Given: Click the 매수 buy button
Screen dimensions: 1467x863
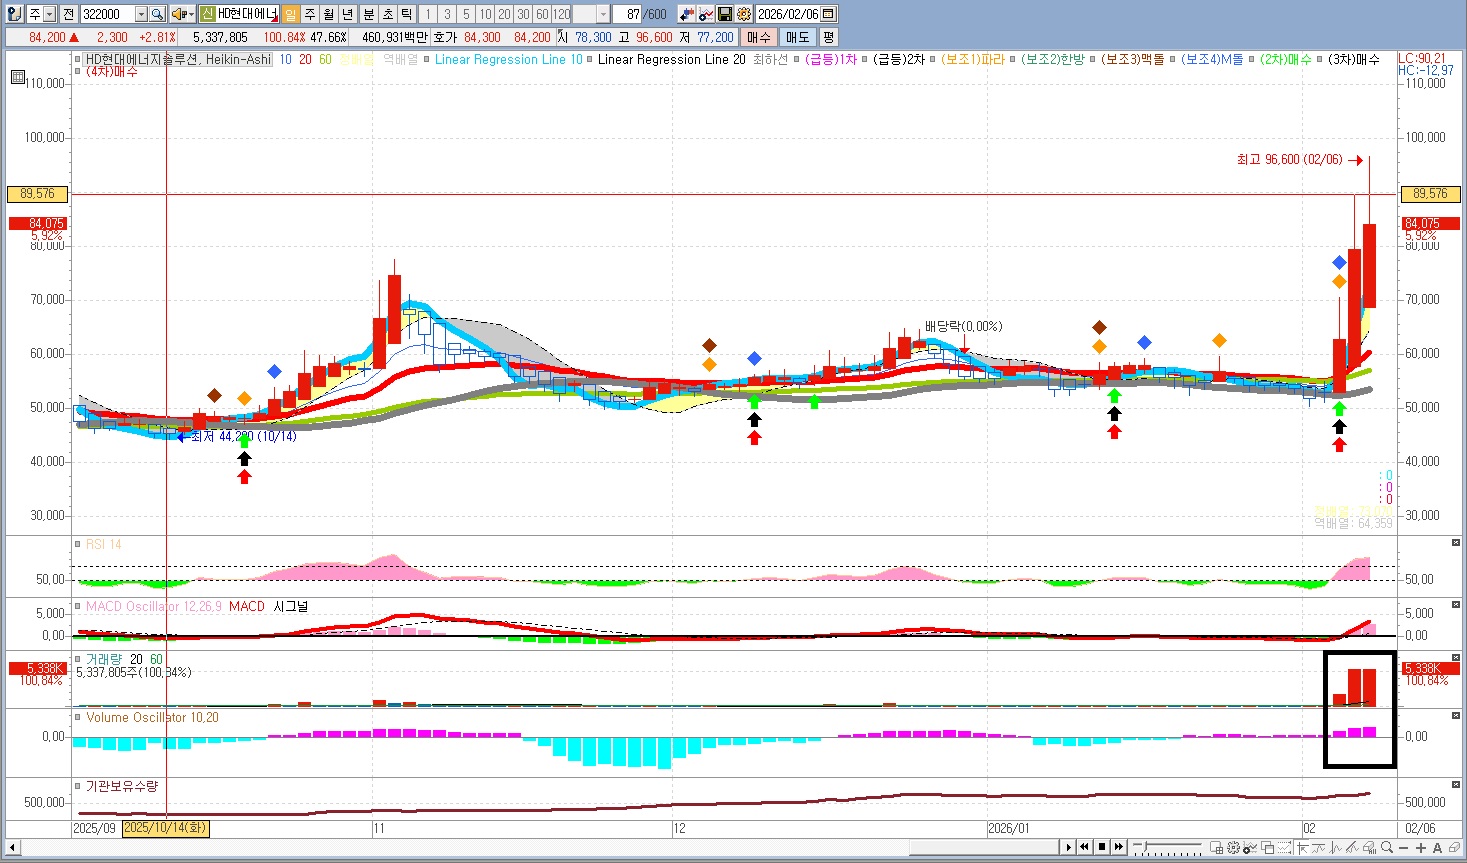Looking at the screenshot, I should tap(759, 37).
